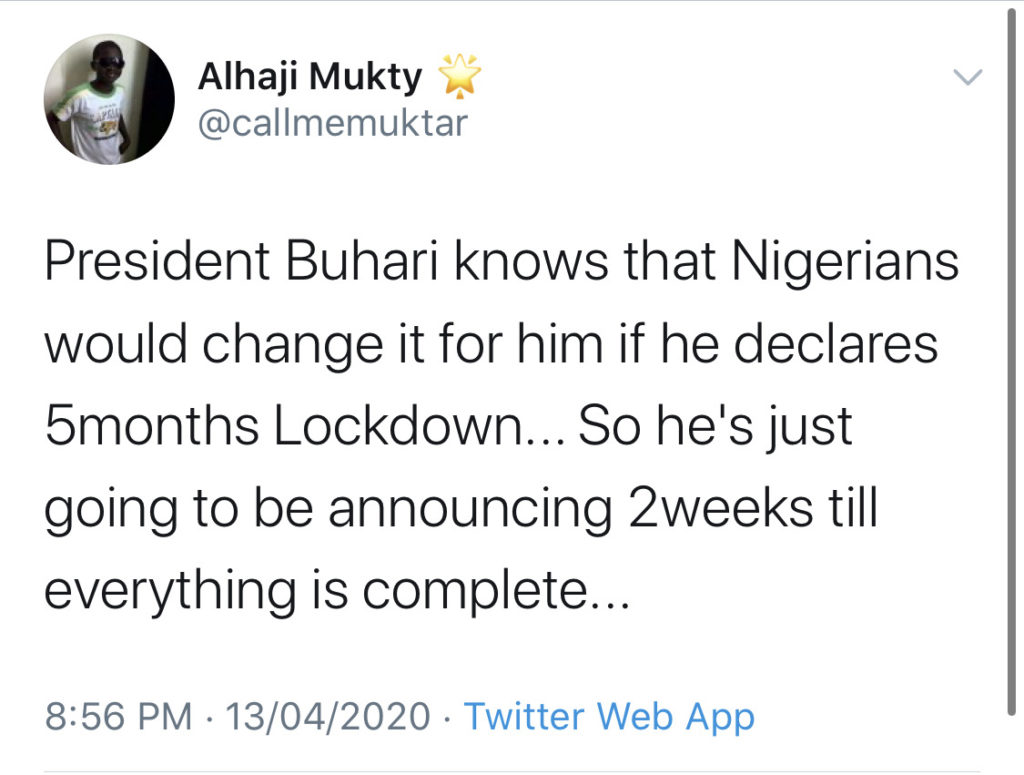Click the words So he's just
The width and height of the screenshot is (1024, 775).
716,428
